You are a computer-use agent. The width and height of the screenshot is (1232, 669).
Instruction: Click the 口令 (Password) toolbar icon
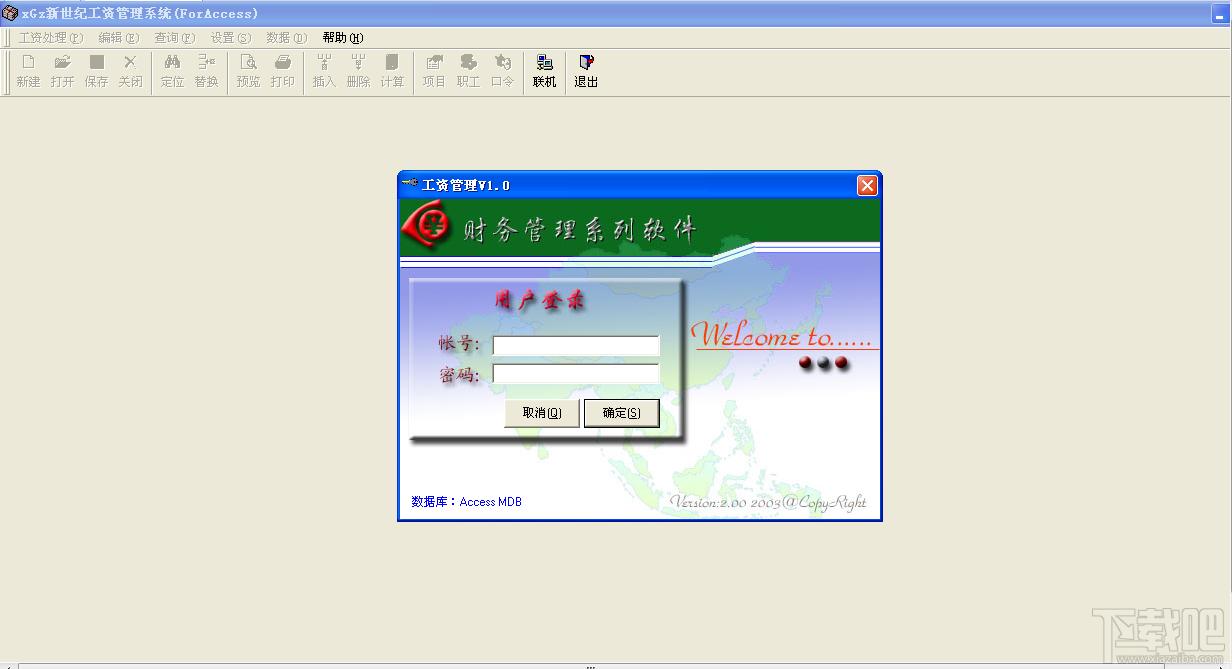[x=502, y=71]
